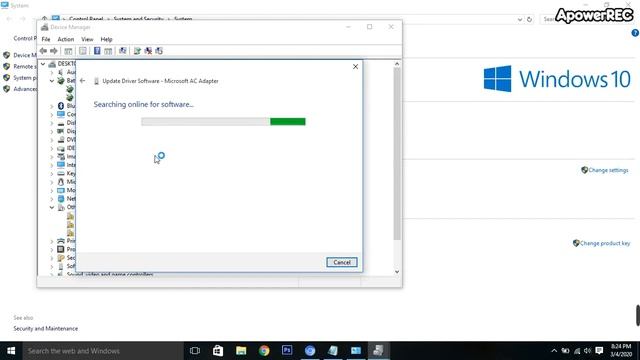640x360 pixels.
Task: Open the Action Center notifications icon
Action: pos(599,351)
